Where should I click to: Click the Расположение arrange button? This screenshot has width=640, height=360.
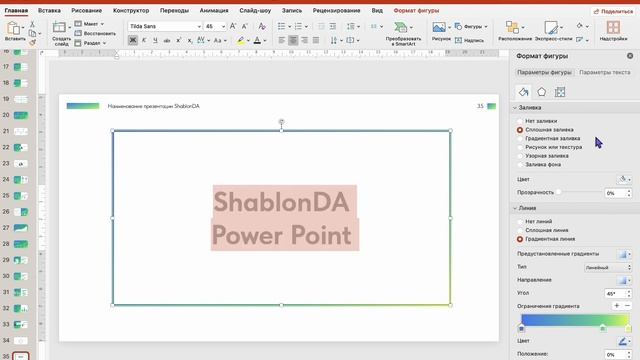pyautogui.click(x=515, y=31)
